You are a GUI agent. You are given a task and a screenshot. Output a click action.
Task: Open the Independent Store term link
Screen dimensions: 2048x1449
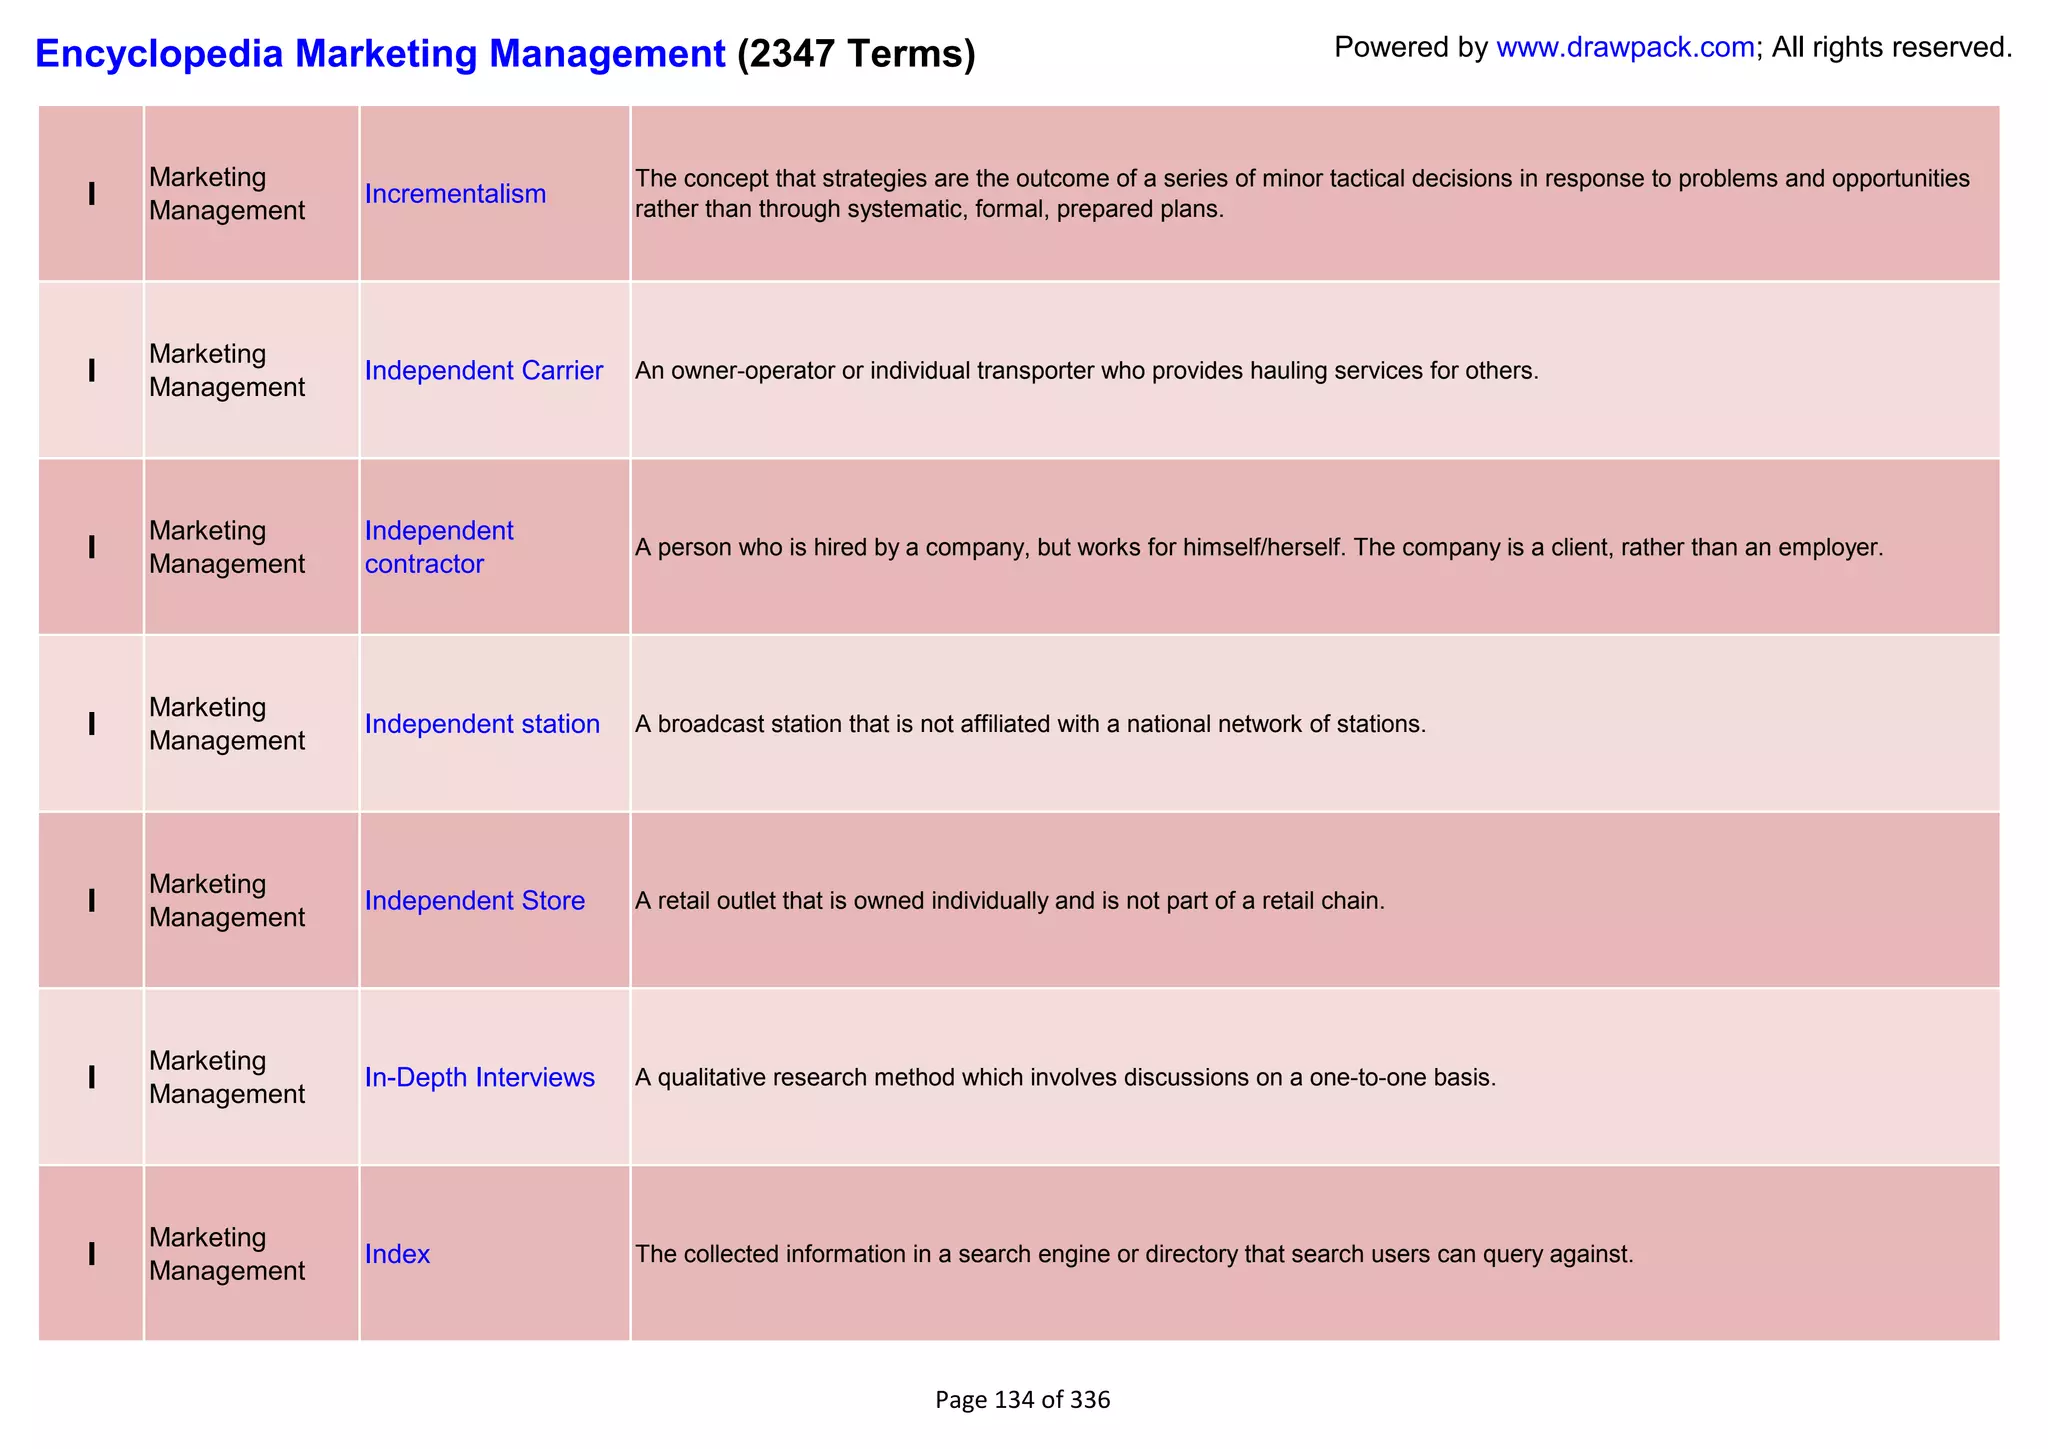click(x=475, y=901)
